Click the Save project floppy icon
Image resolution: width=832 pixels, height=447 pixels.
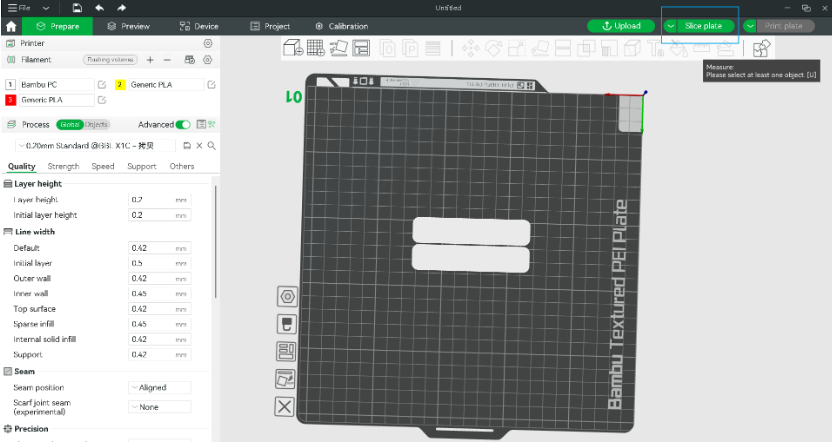(x=77, y=7)
